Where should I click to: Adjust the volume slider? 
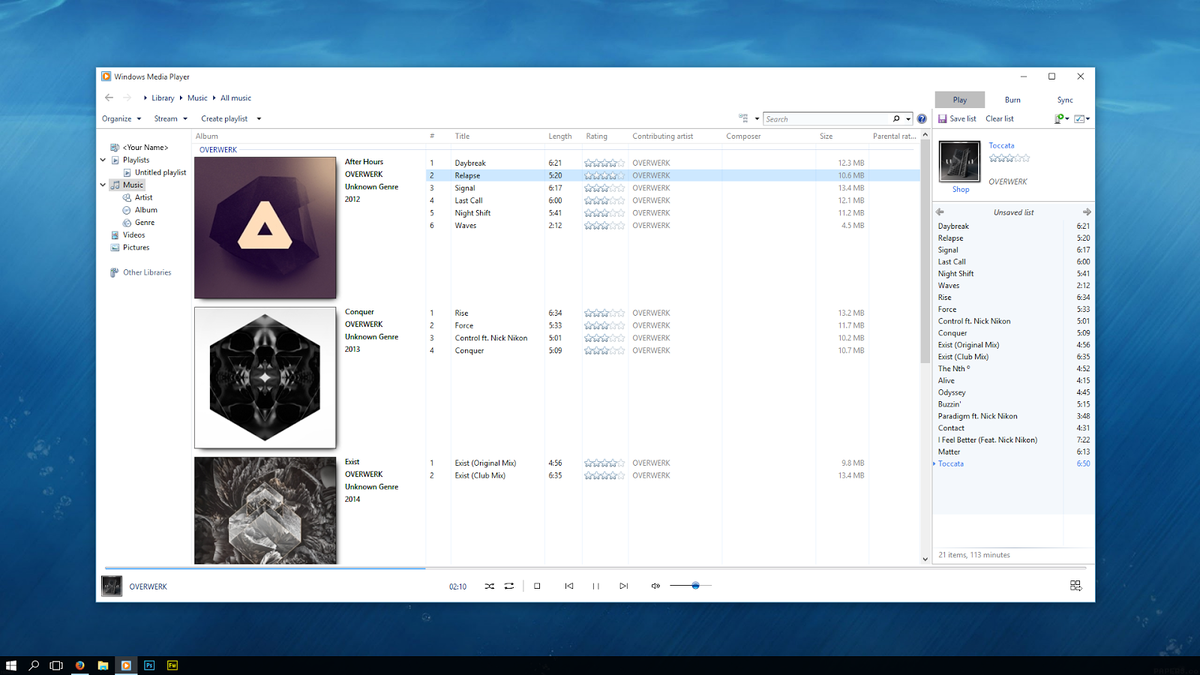coord(694,586)
